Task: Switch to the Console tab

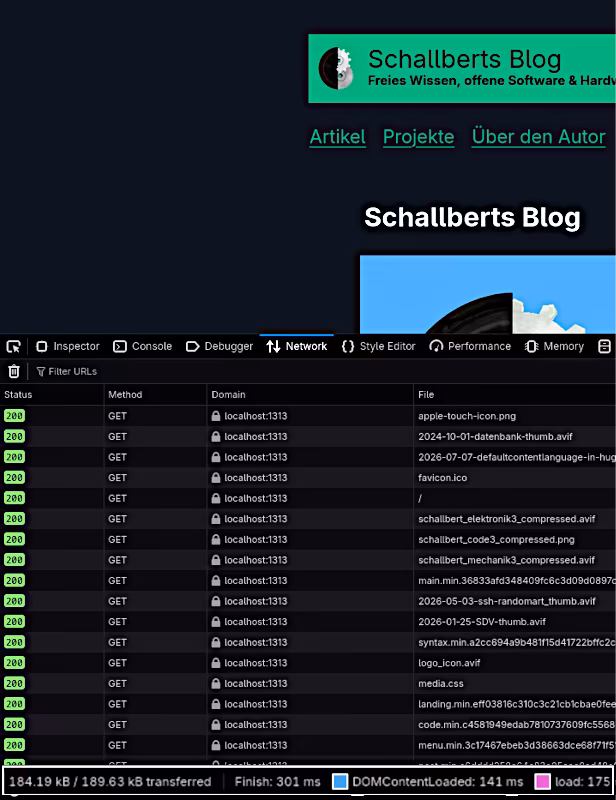Action: point(142,346)
